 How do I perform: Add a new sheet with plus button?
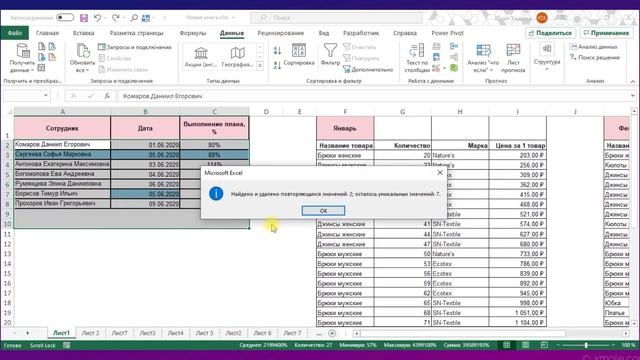(x=332, y=333)
